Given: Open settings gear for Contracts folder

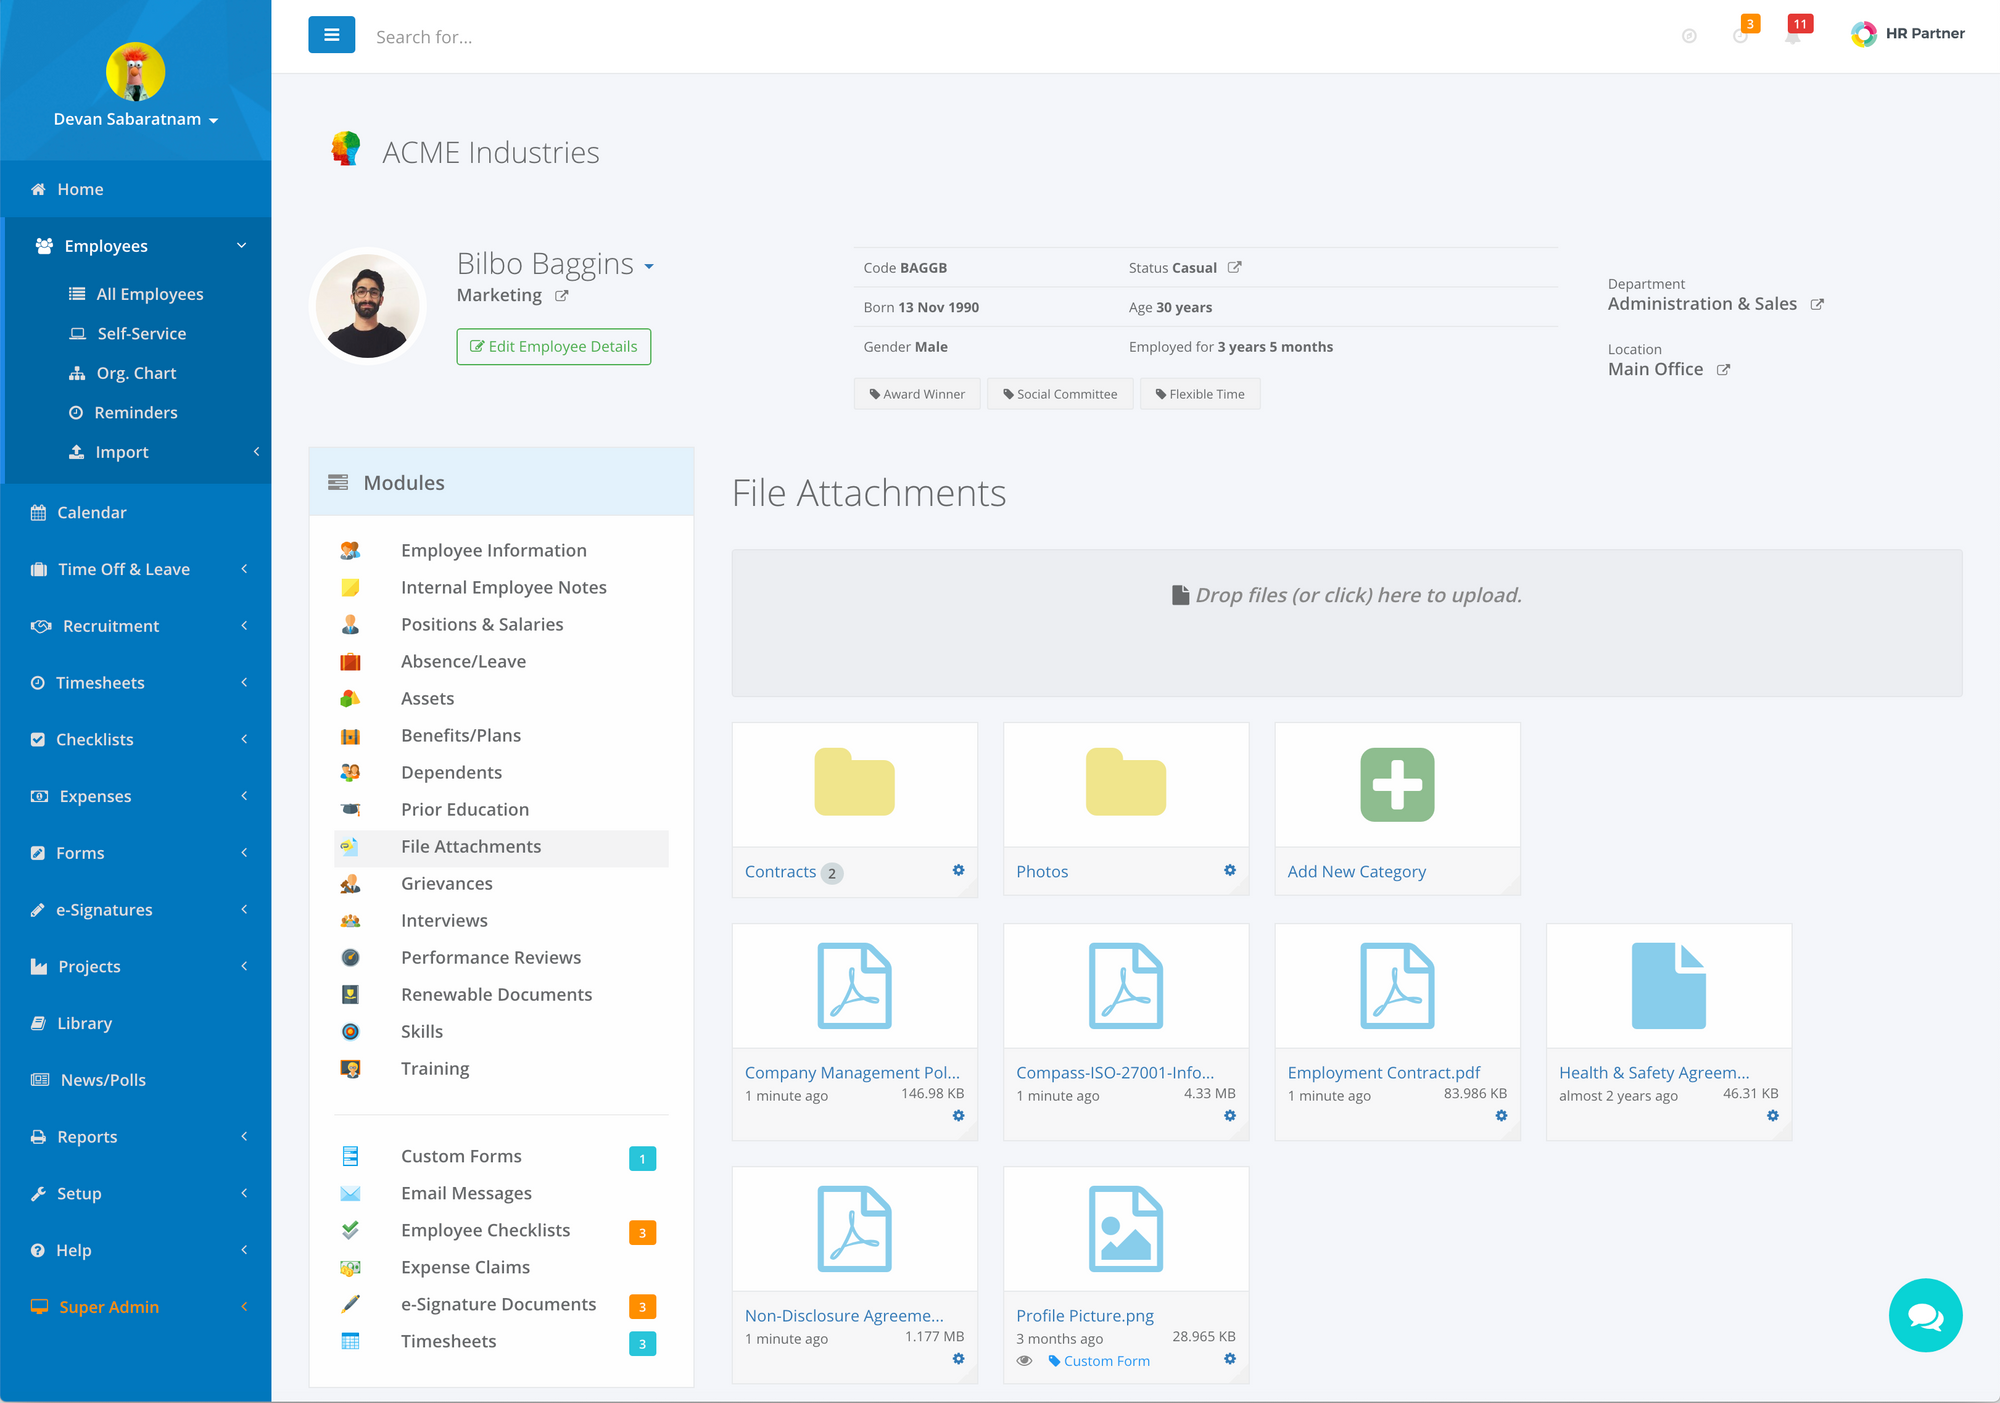Looking at the screenshot, I should point(958,871).
